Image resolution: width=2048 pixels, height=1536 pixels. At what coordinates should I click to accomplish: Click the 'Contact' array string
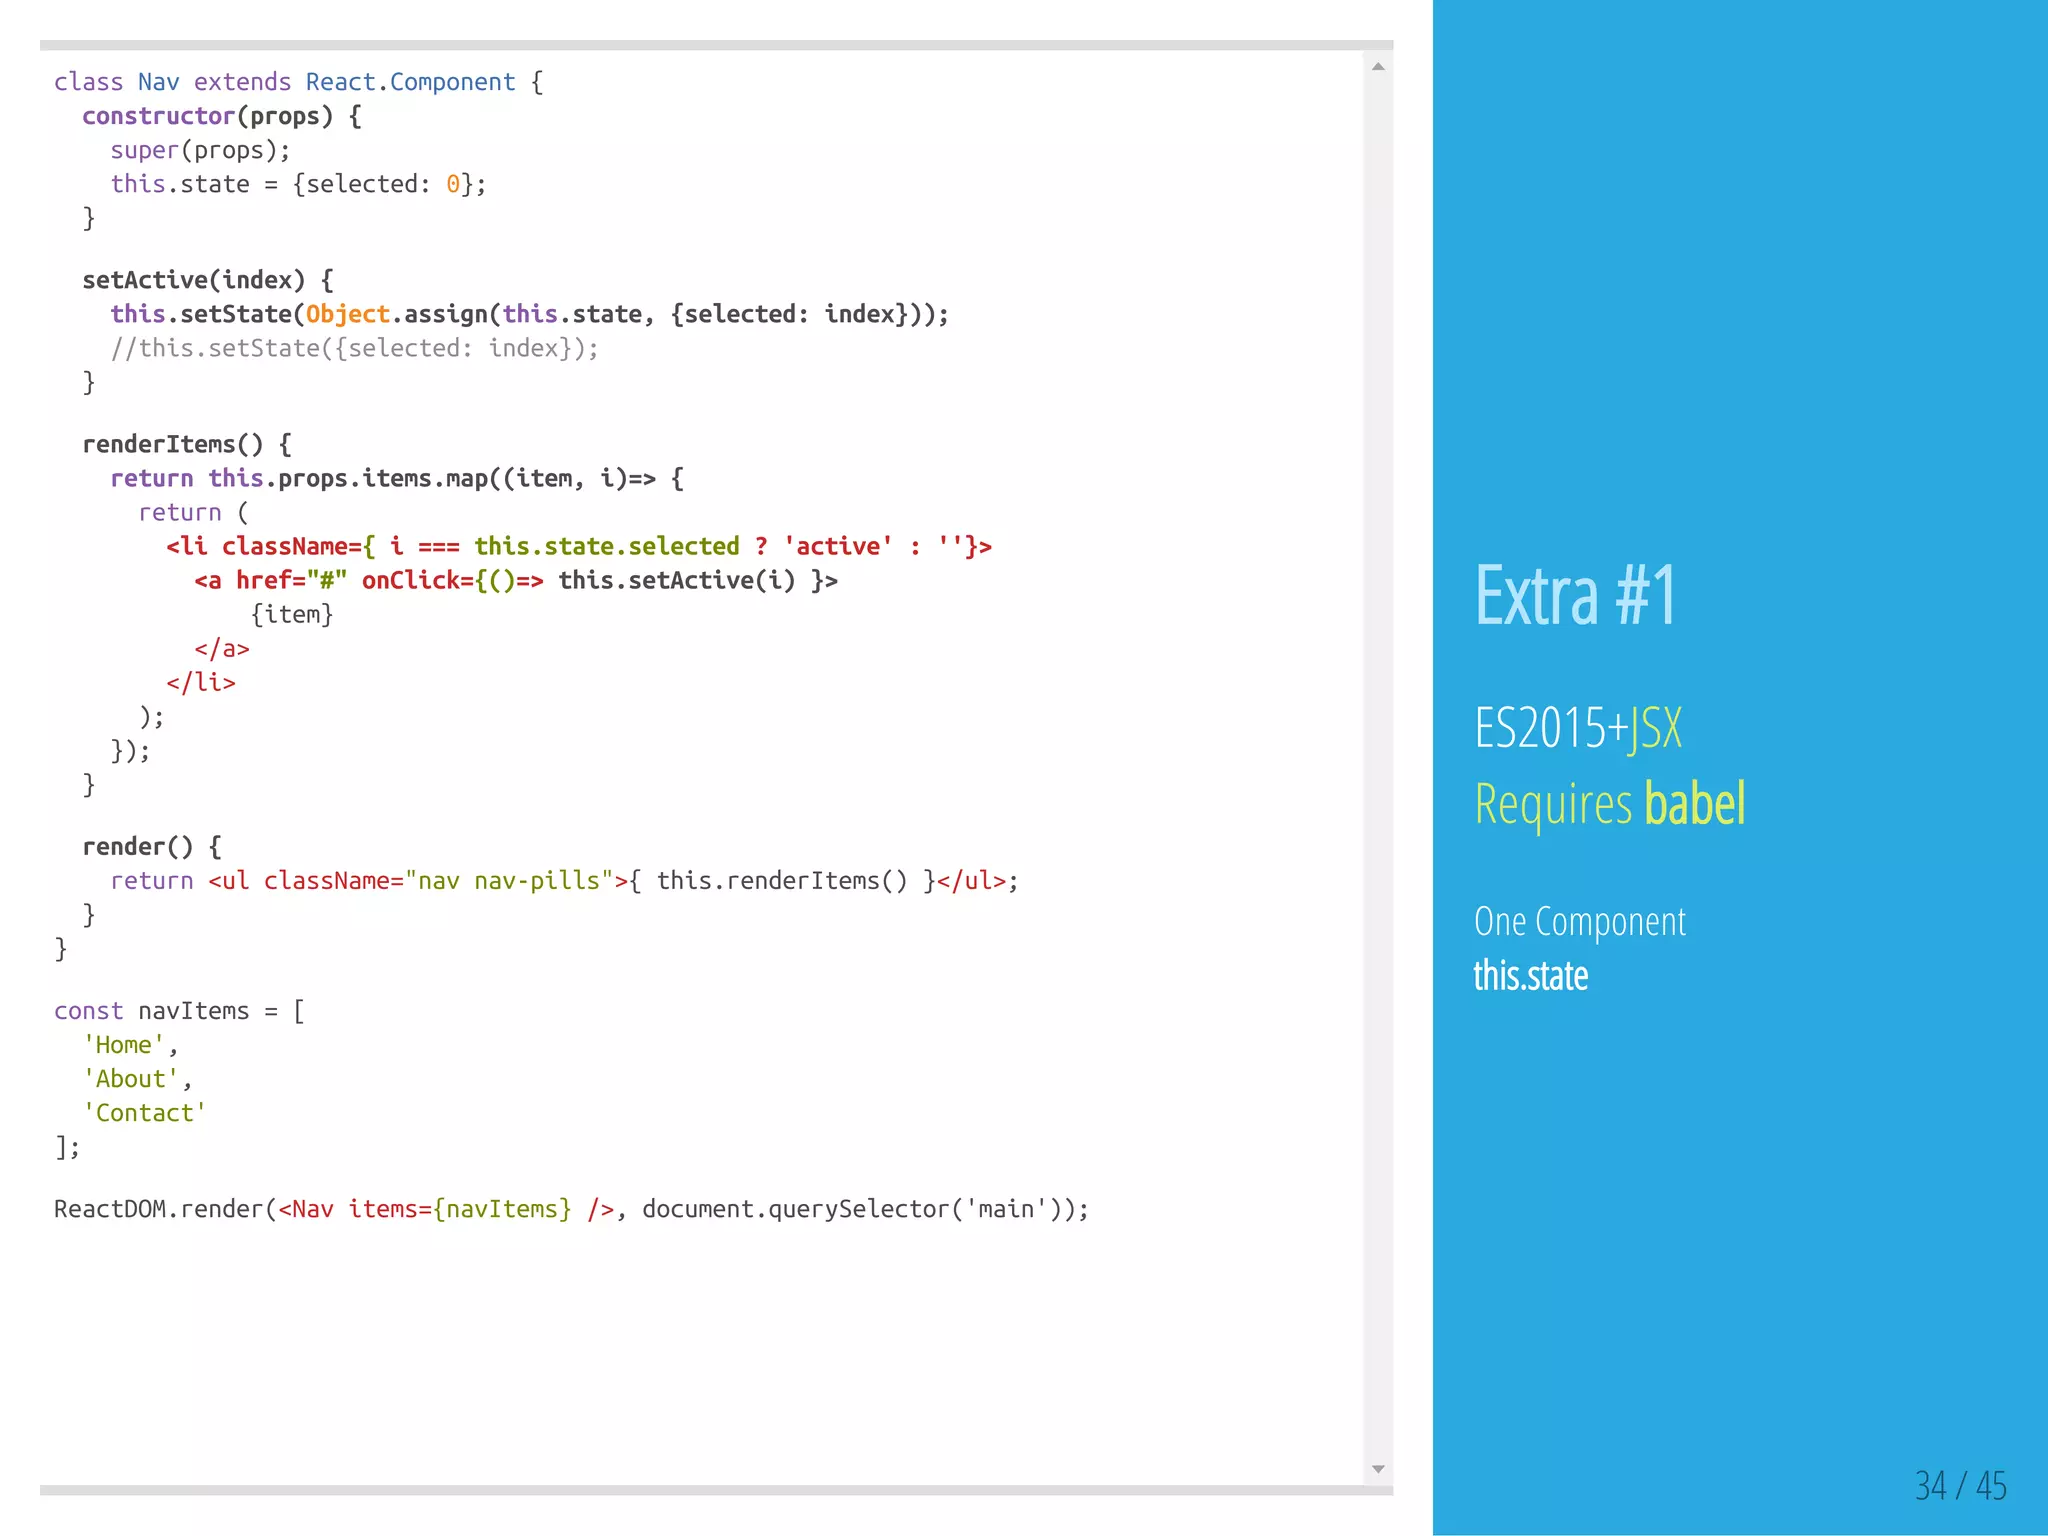[145, 1113]
